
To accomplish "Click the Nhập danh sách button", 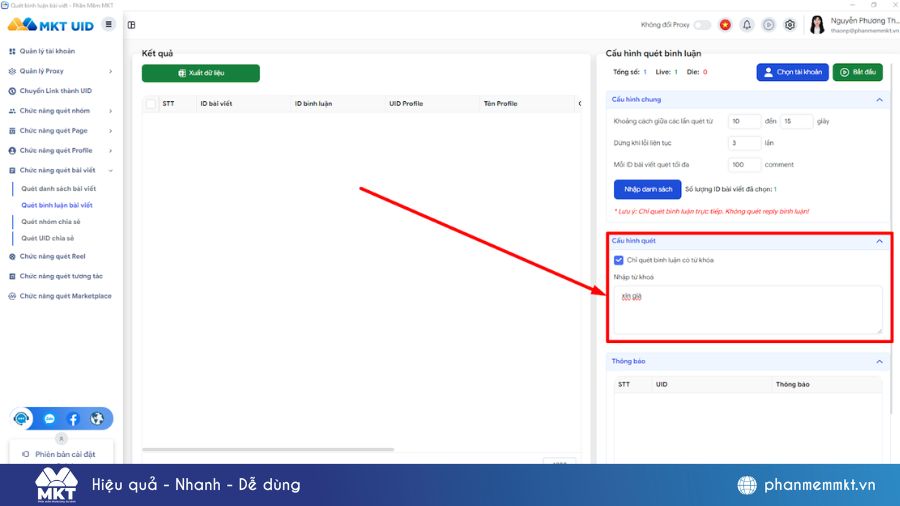I will (647, 189).
